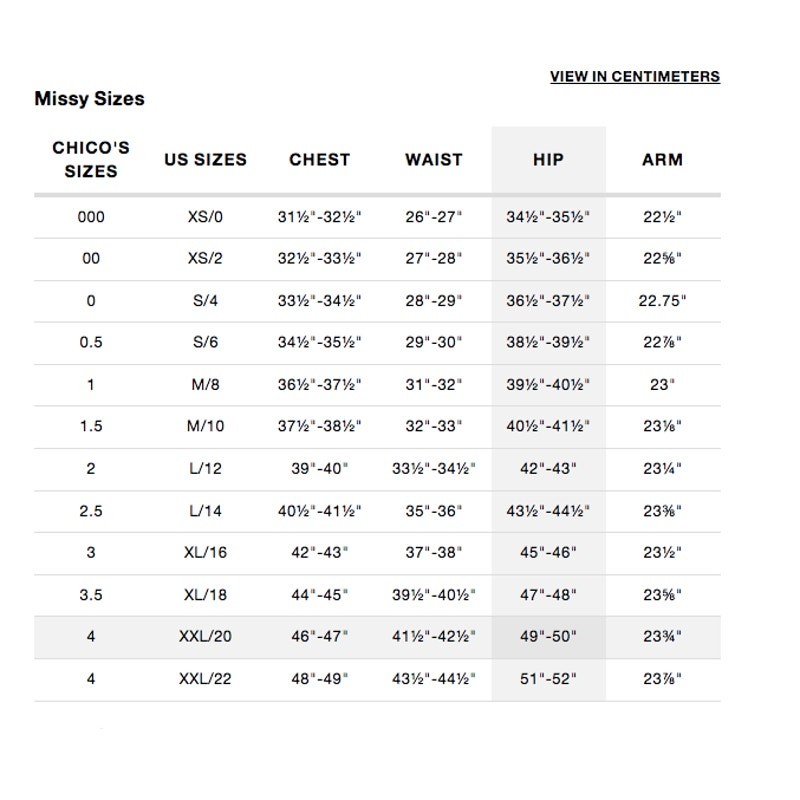
Task: Select the 49"-50" hip measurement cell
Action: point(548,637)
